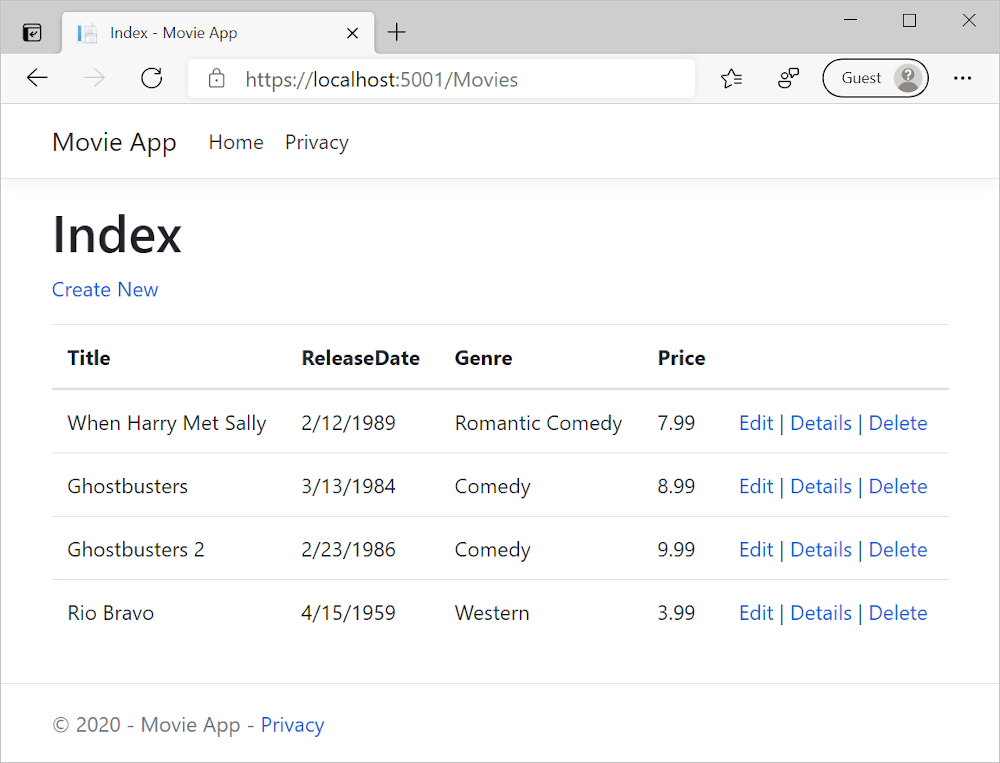Open the Privacy link in the footer
This screenshot has height=763, width=1000.
pyautogui.click(x=292, y=724)
